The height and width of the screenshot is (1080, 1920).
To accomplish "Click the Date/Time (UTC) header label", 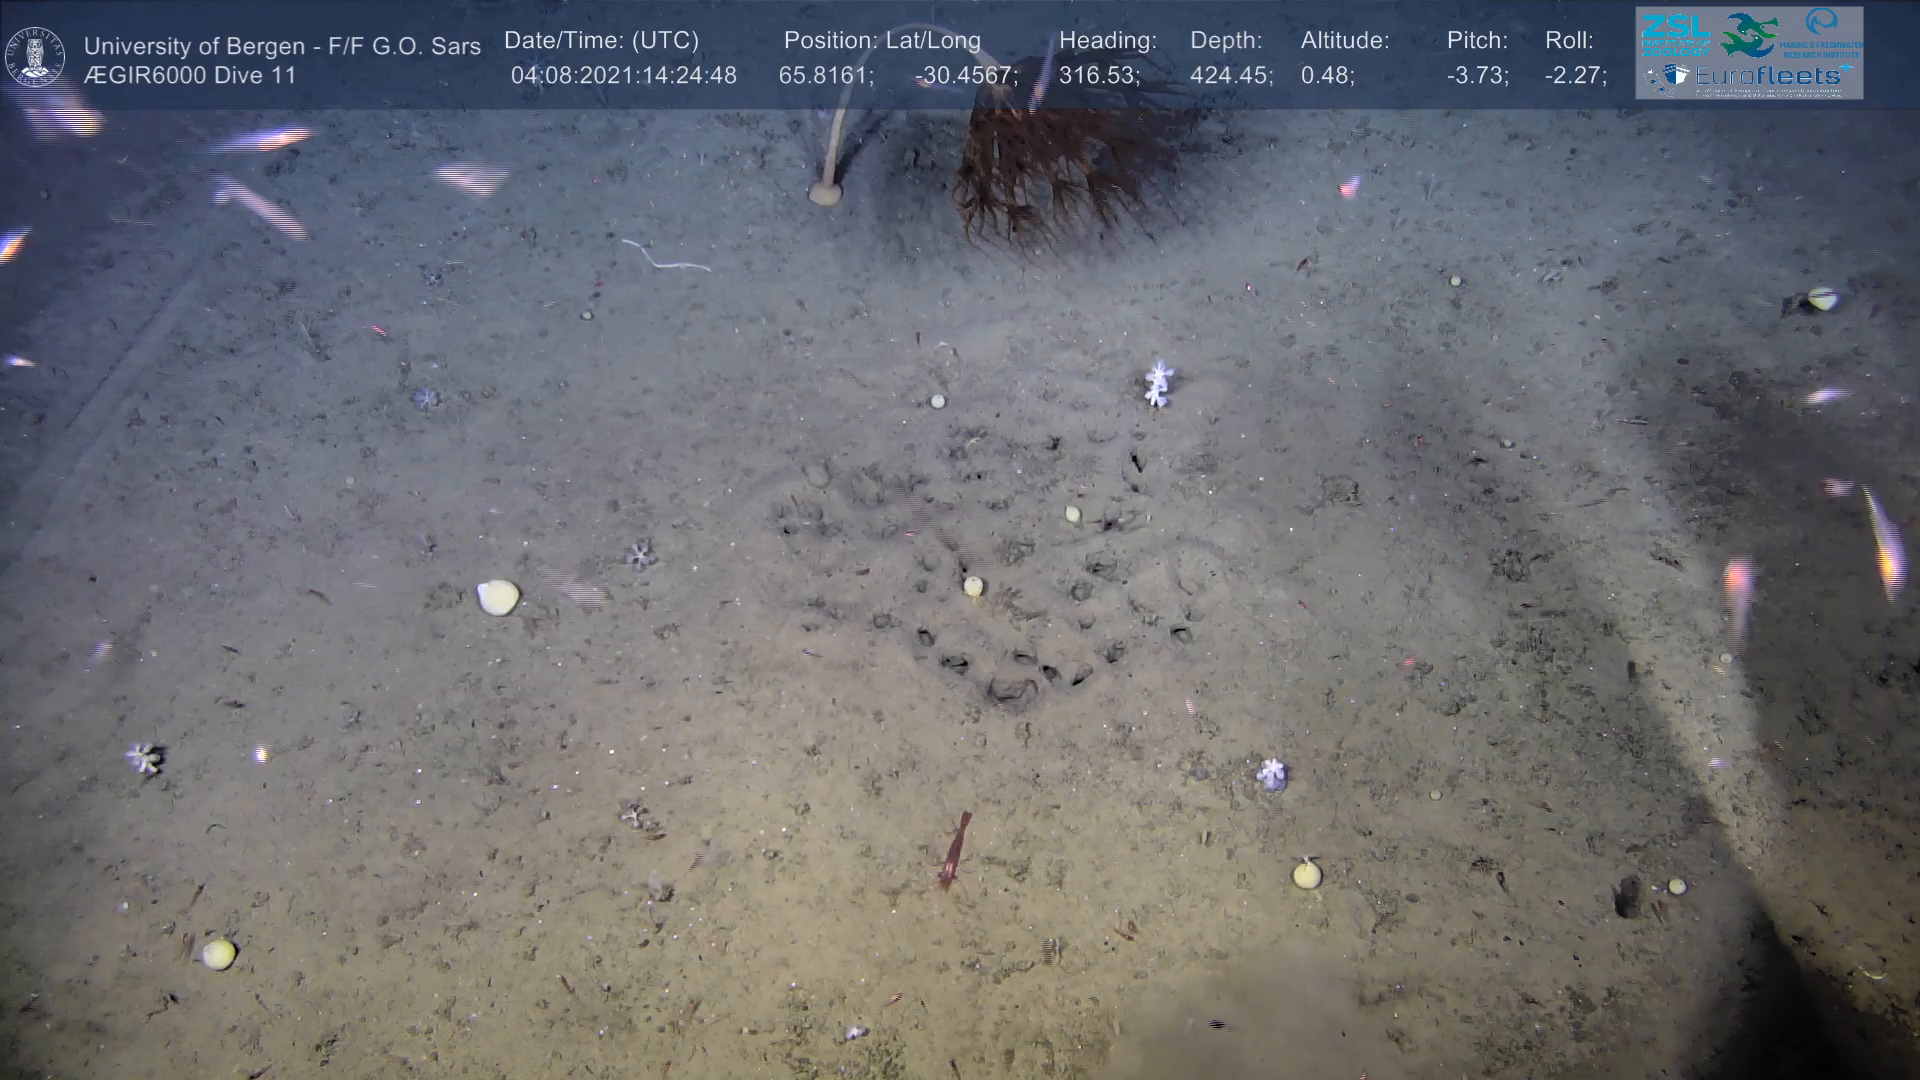I will click(601, 41).
